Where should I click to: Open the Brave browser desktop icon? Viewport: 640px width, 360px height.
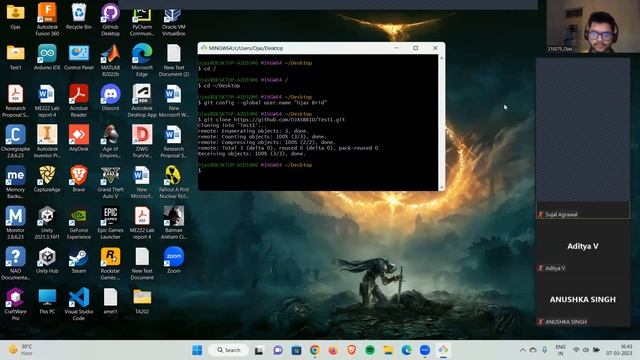(79, 178)
